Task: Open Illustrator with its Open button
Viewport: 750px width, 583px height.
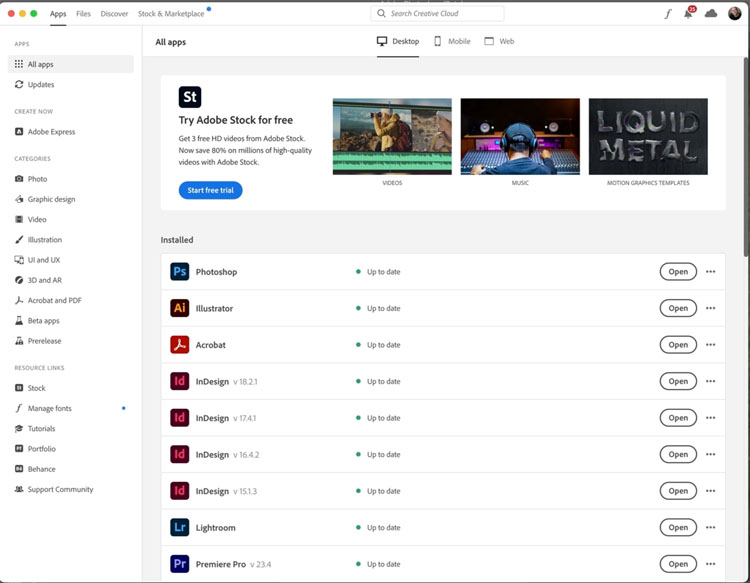Action: [678, 308]
